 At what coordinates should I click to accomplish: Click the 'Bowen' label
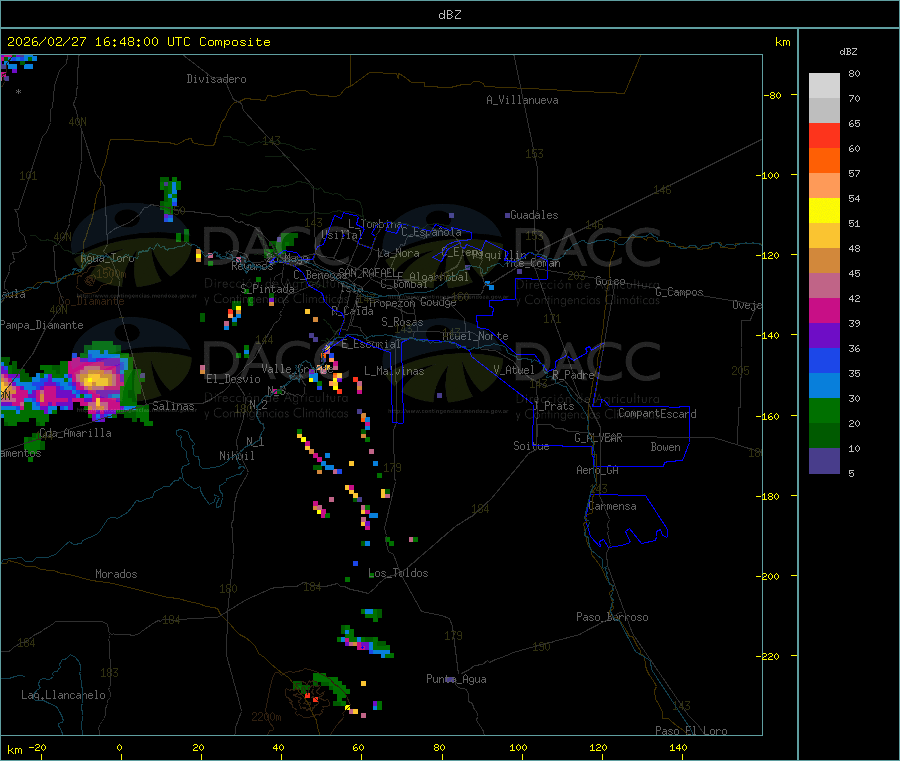(x=665, y=447)
